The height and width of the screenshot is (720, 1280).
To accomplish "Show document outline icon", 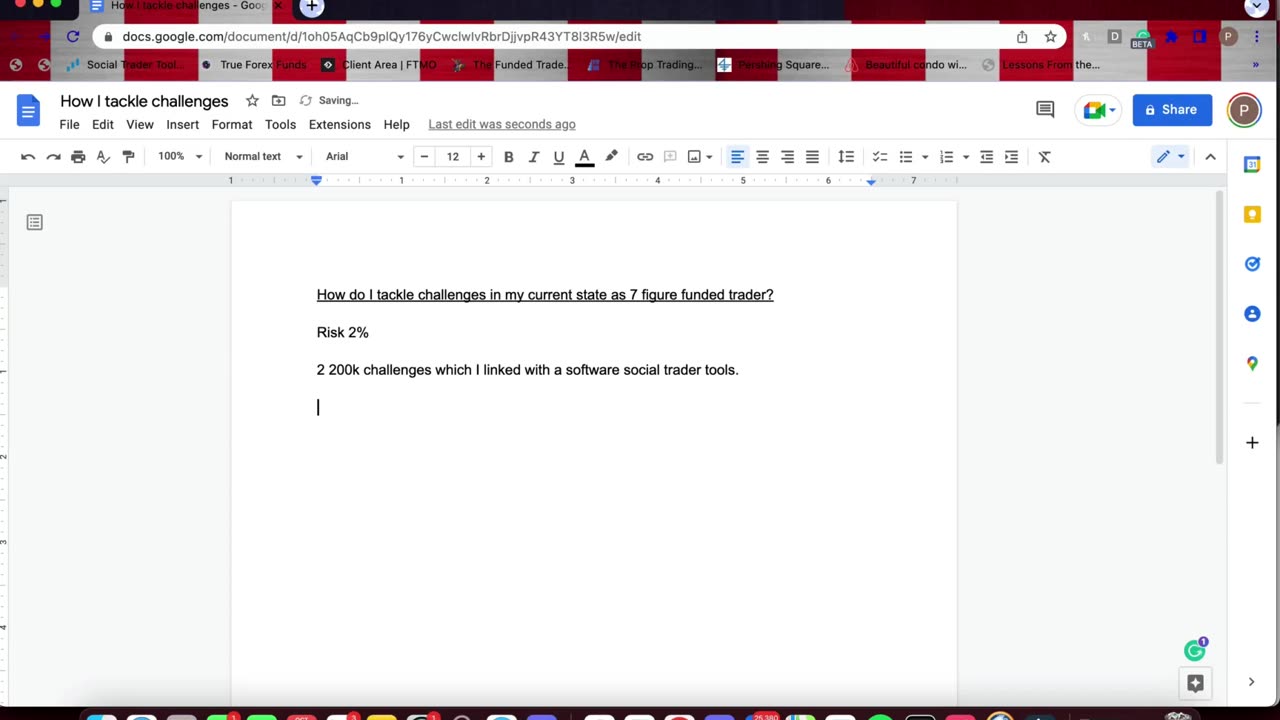I will [x=35, y=222].
